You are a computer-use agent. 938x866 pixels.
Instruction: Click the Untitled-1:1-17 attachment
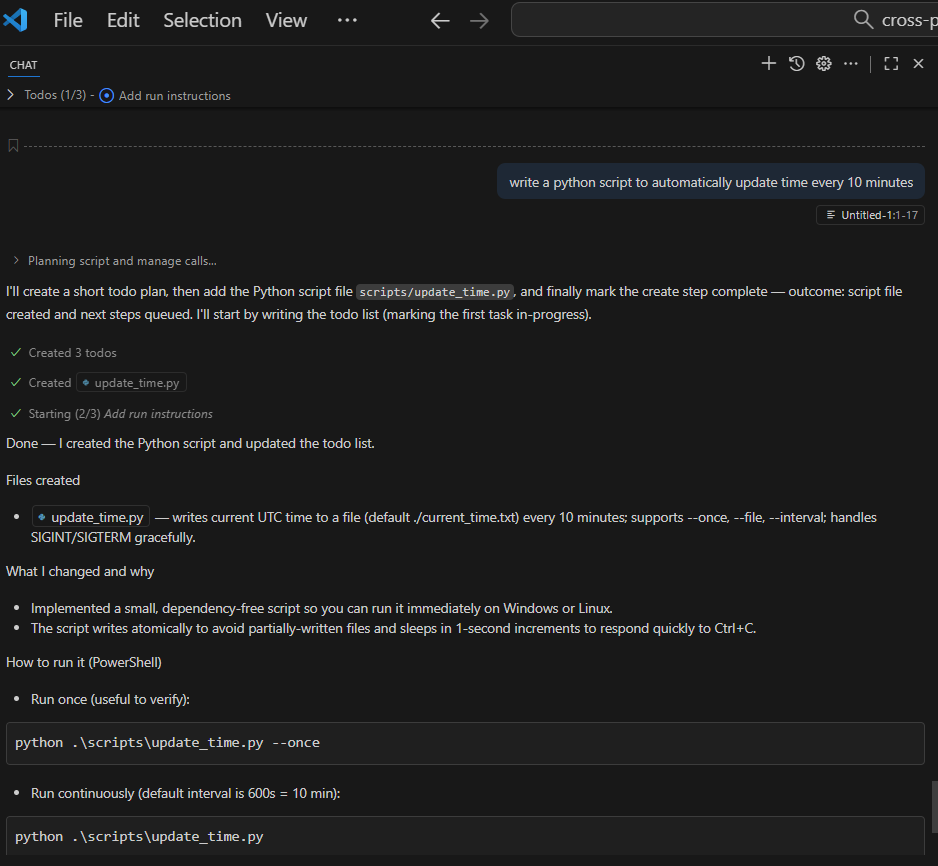[x=870, y=214]
